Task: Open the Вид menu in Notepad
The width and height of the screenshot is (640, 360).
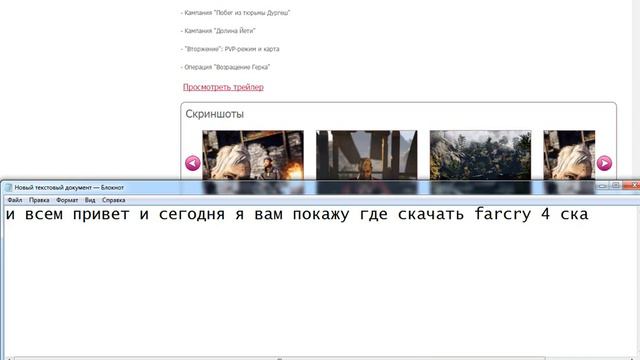Action: 90,200
